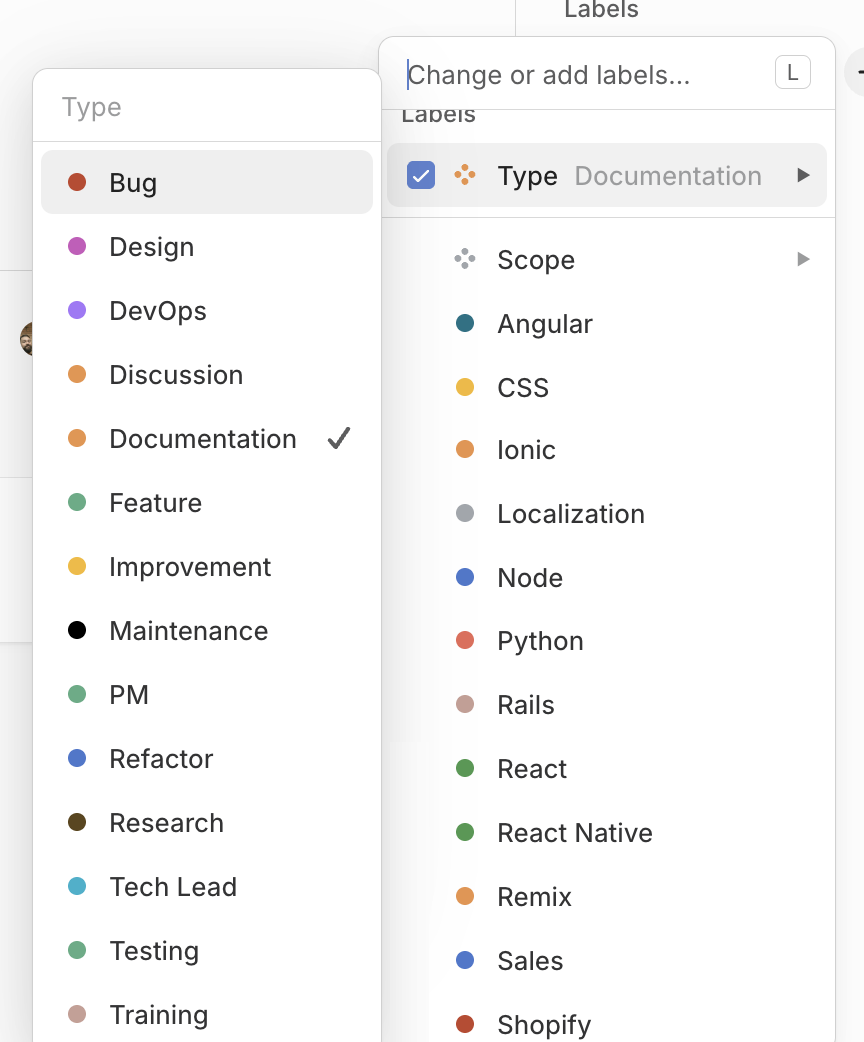Viewport: 864px width, 1042px height.
Task: Select the Maintenance type label
Action: pos(207,631)
